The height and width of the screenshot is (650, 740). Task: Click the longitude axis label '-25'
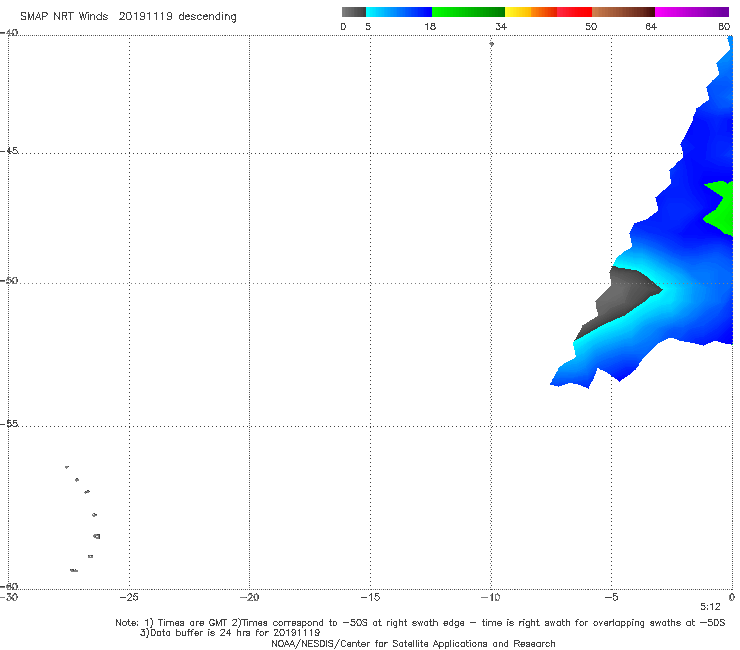129,597
